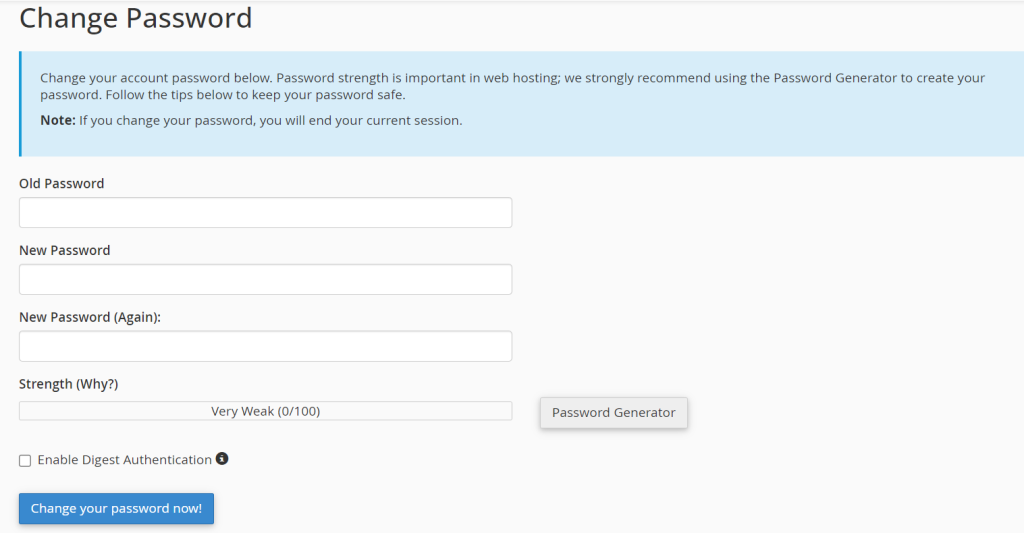
Task: Click the New Password (Again): label
Action: pos(89,317)
